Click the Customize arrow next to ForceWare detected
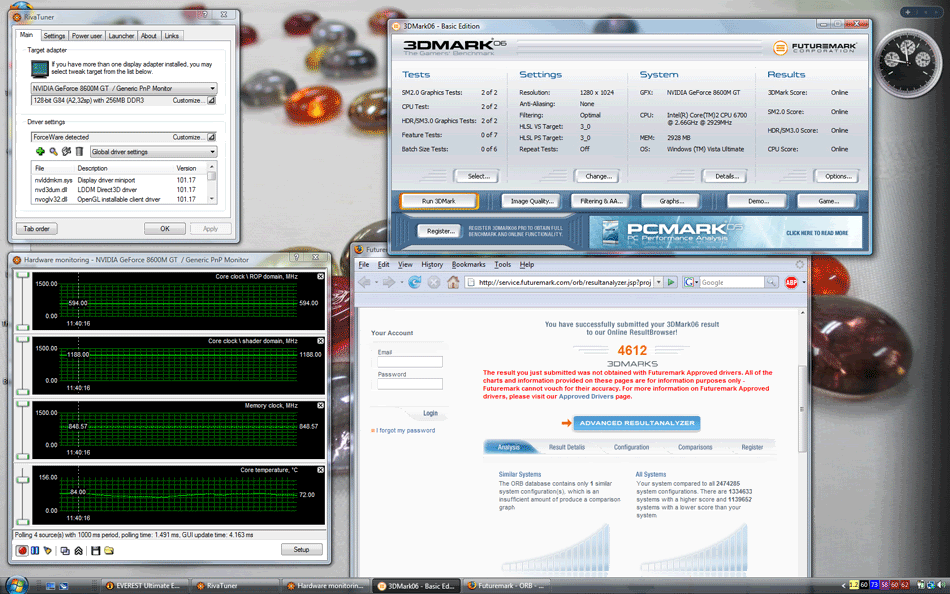Screen dimensions: 950x594 (211, 137)
